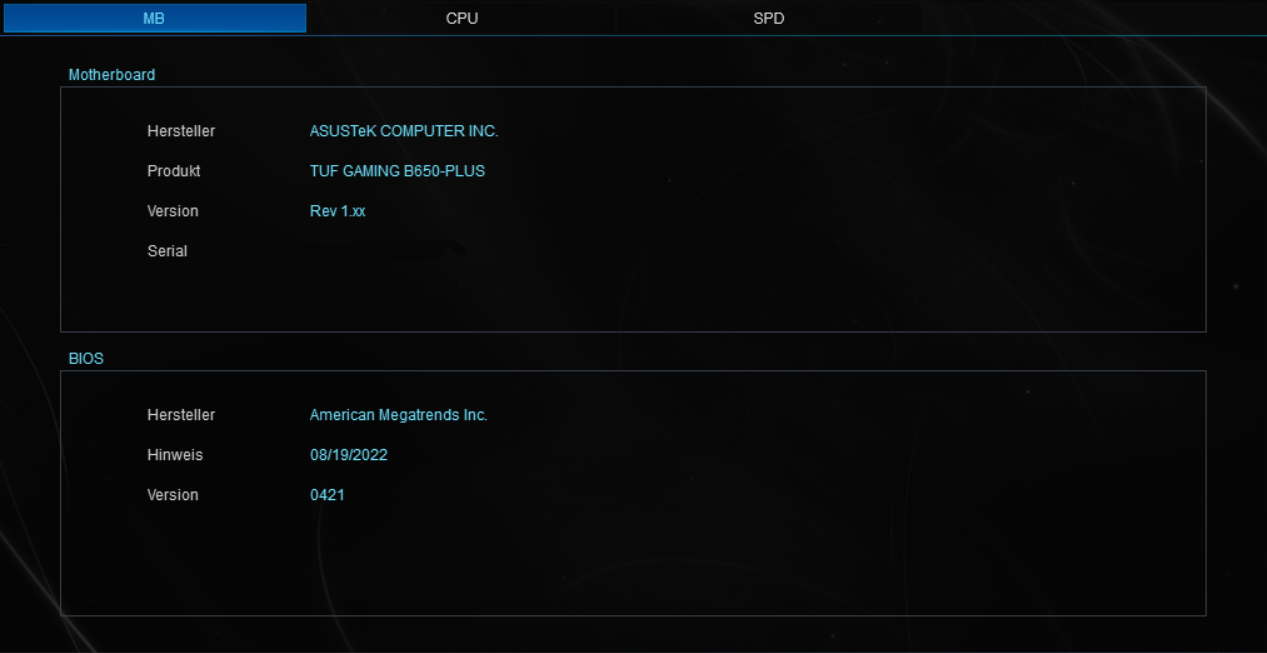The height and width of the screenshot is (653, 1267).
Task: Click the motherboard Version label
Action: click(x=173, y=211)
